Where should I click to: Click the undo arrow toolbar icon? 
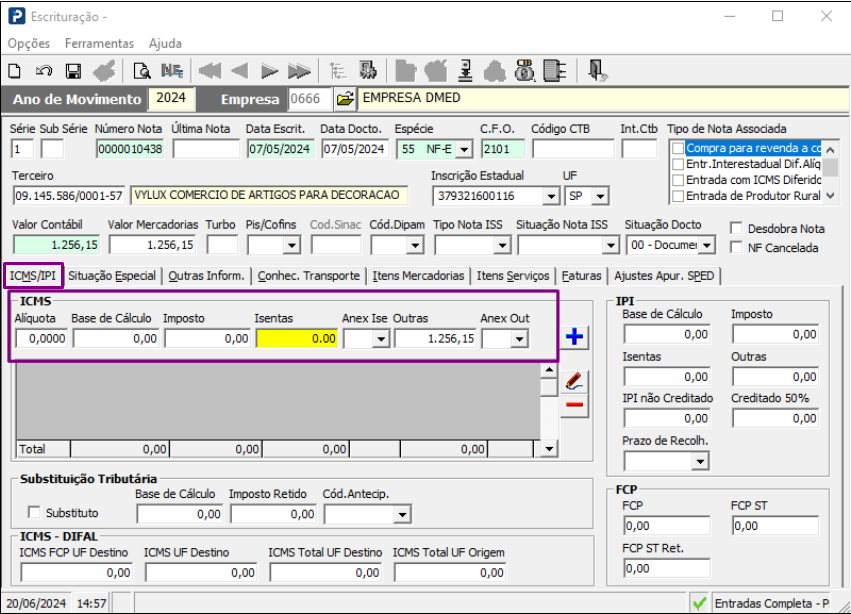tap(44, 71)
